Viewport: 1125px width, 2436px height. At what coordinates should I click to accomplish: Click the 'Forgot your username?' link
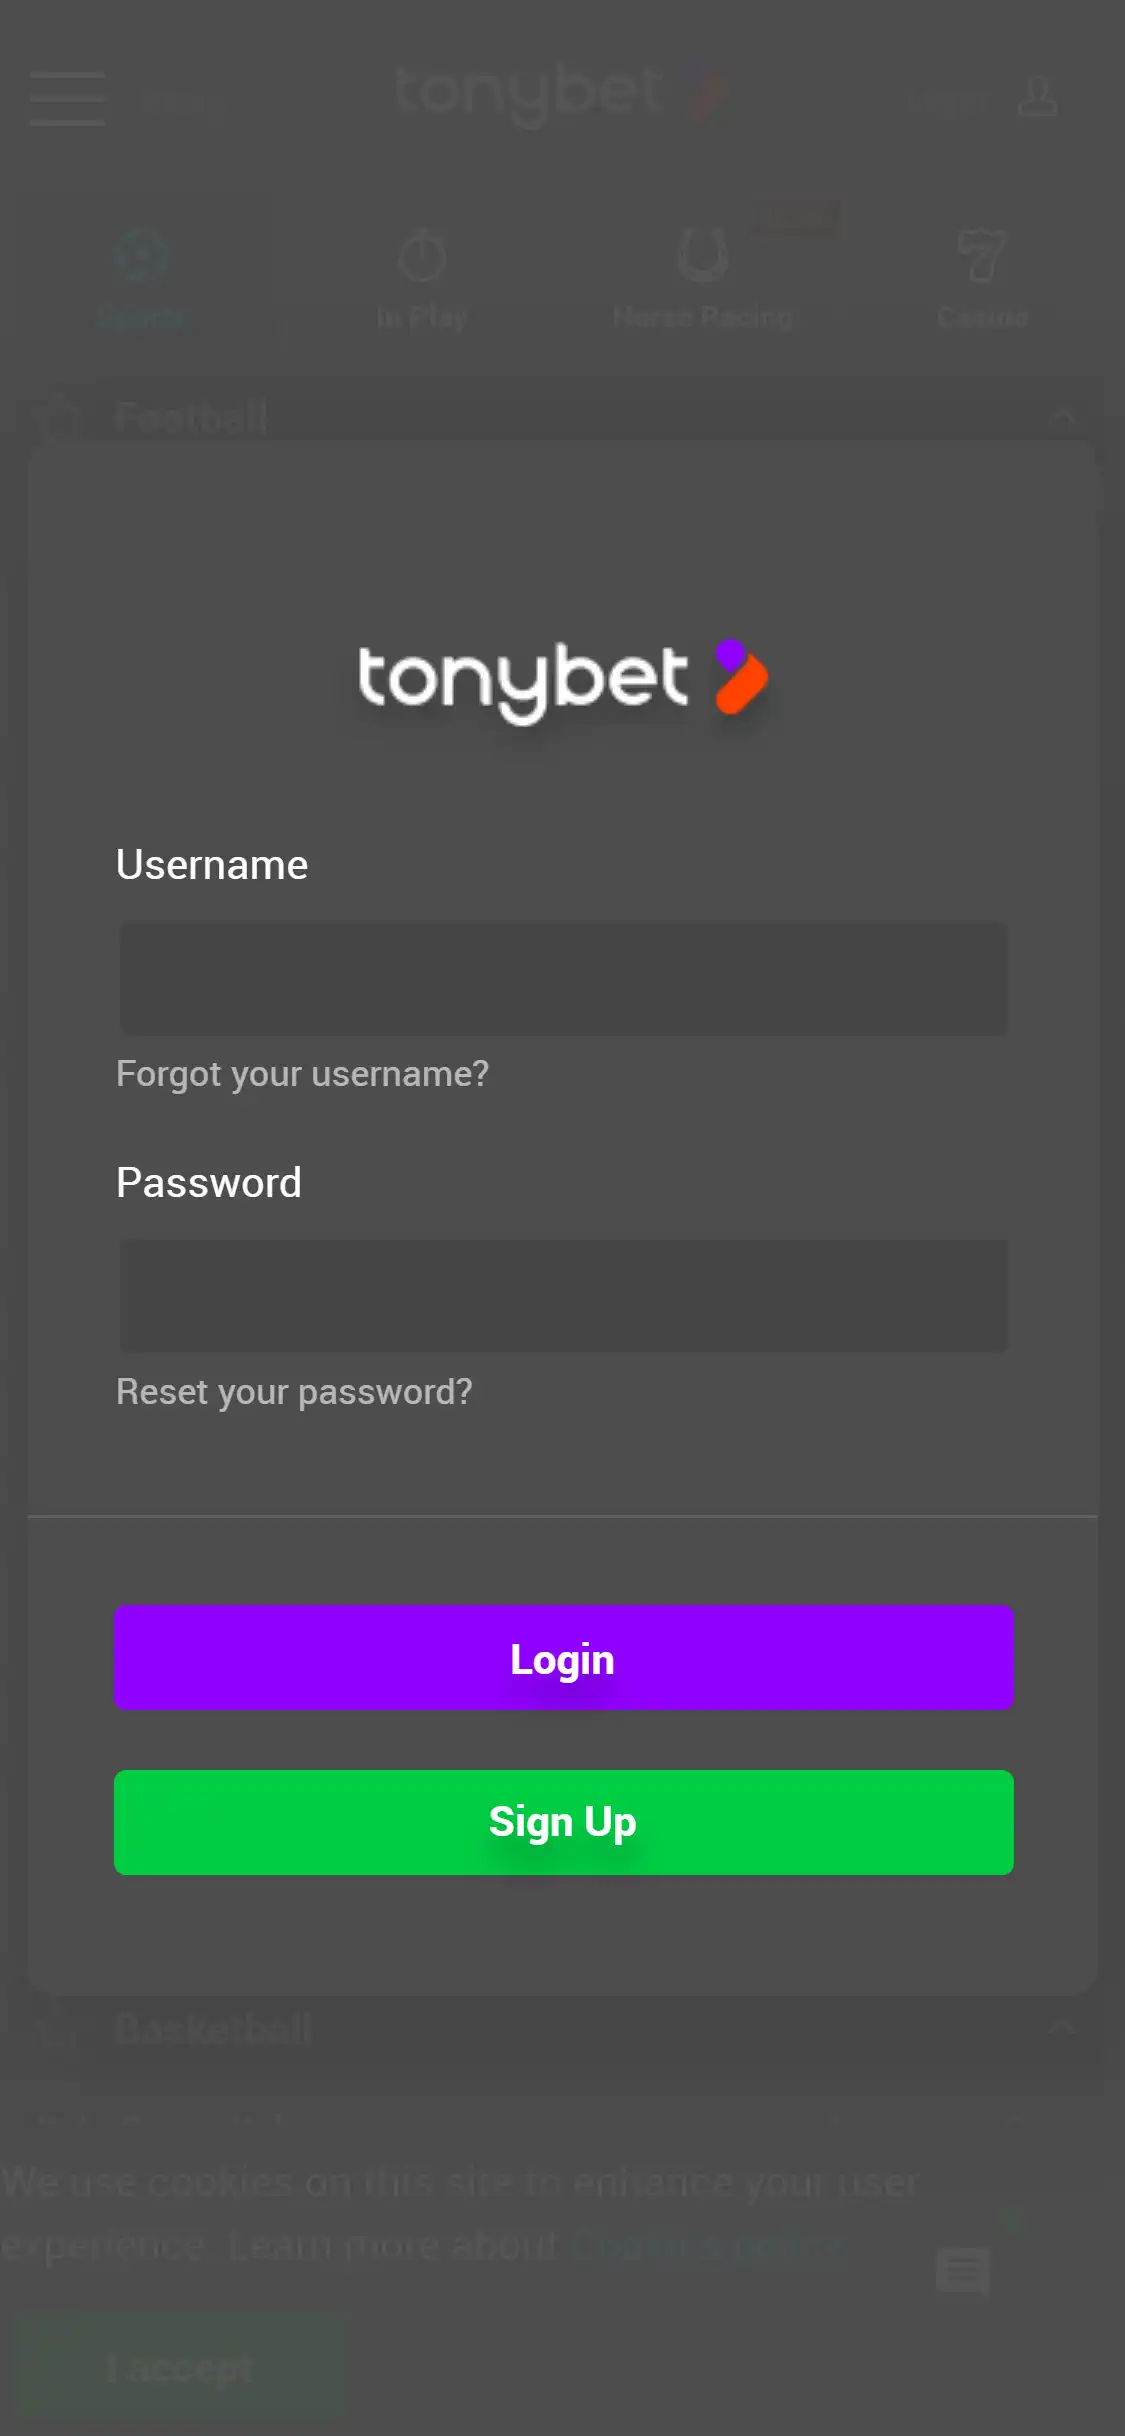(x=302, y=1074)
